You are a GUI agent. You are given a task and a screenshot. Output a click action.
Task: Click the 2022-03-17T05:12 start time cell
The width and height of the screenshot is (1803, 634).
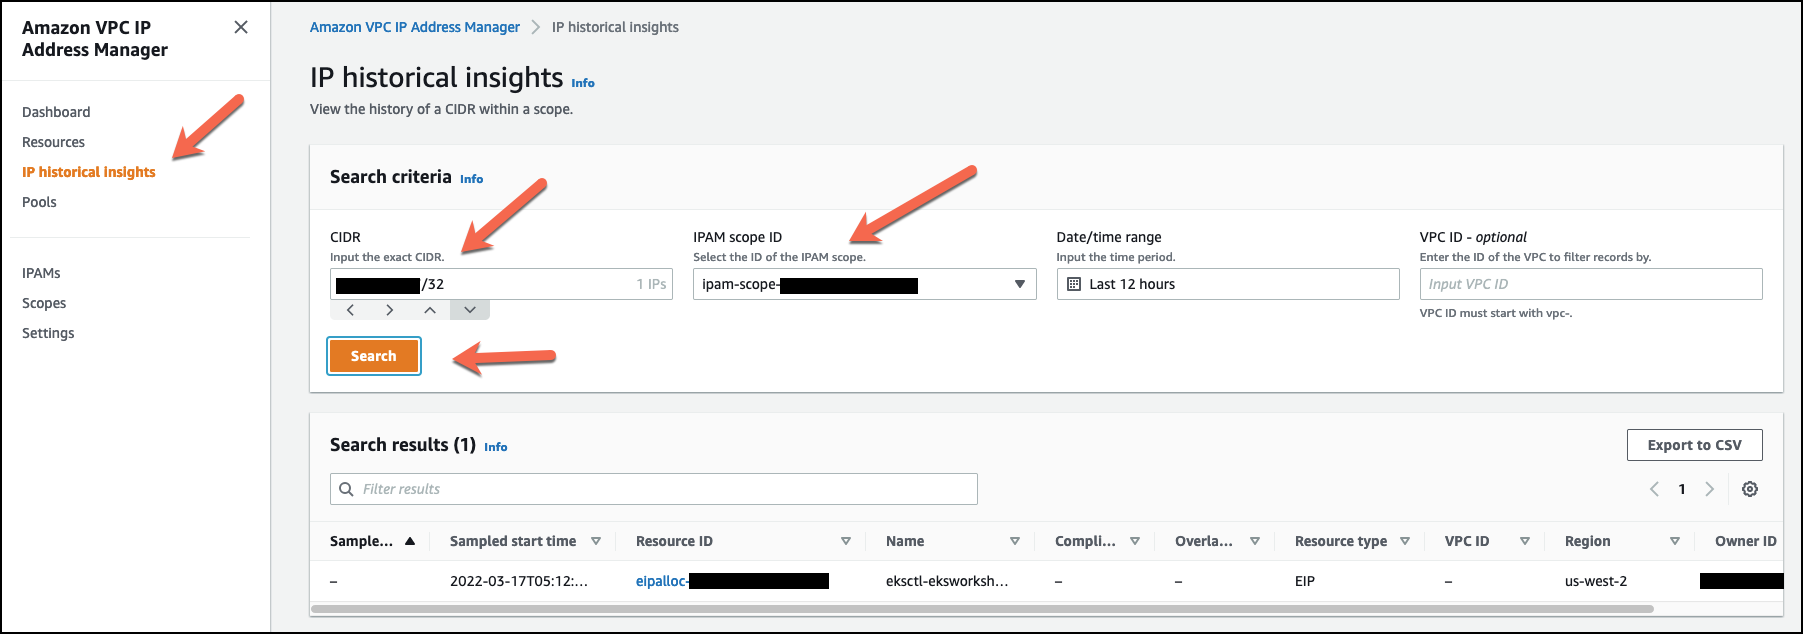point(519,581)
